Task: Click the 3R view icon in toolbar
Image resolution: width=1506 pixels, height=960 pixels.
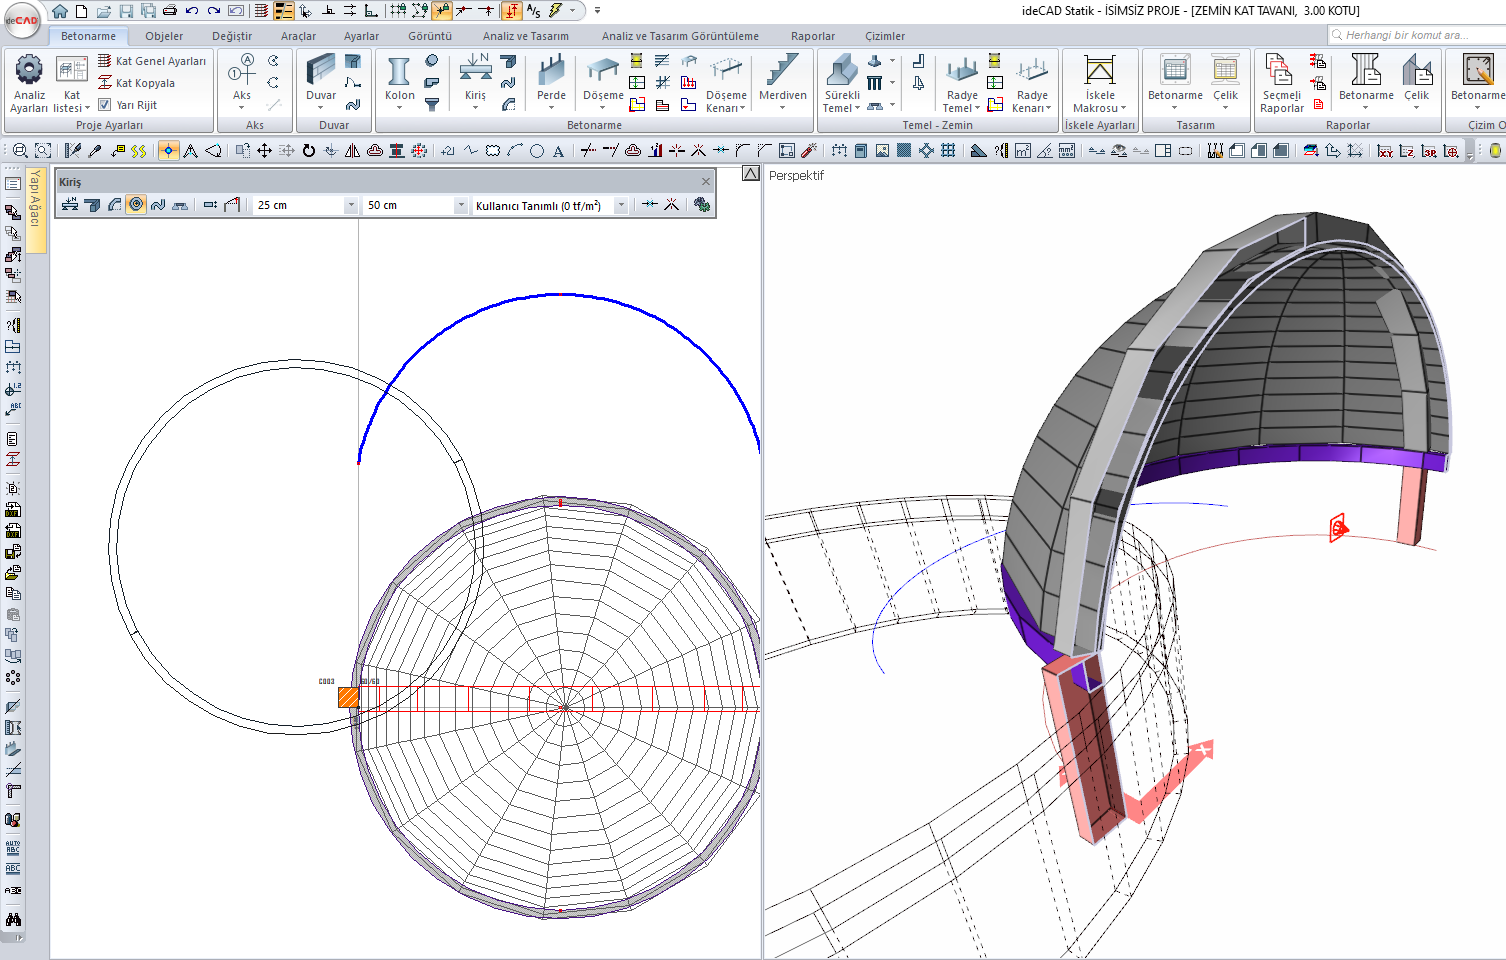Action: (x=1430, y=151)
